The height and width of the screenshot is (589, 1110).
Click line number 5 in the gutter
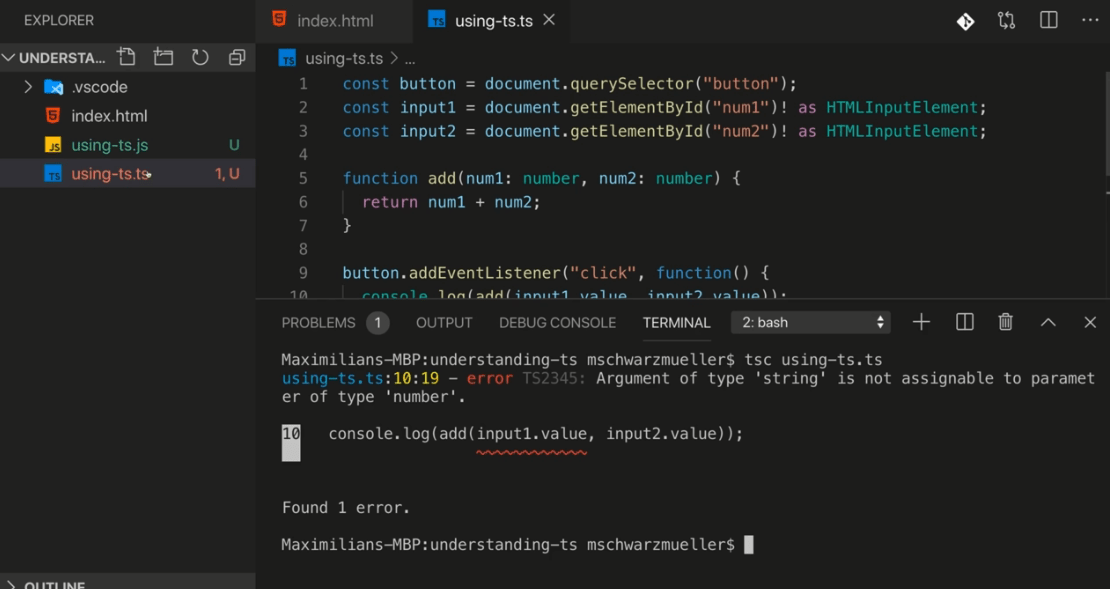[303, 178]
